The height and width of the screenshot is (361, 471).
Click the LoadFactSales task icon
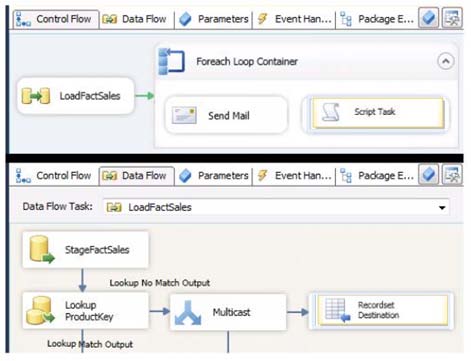[36, 96]
